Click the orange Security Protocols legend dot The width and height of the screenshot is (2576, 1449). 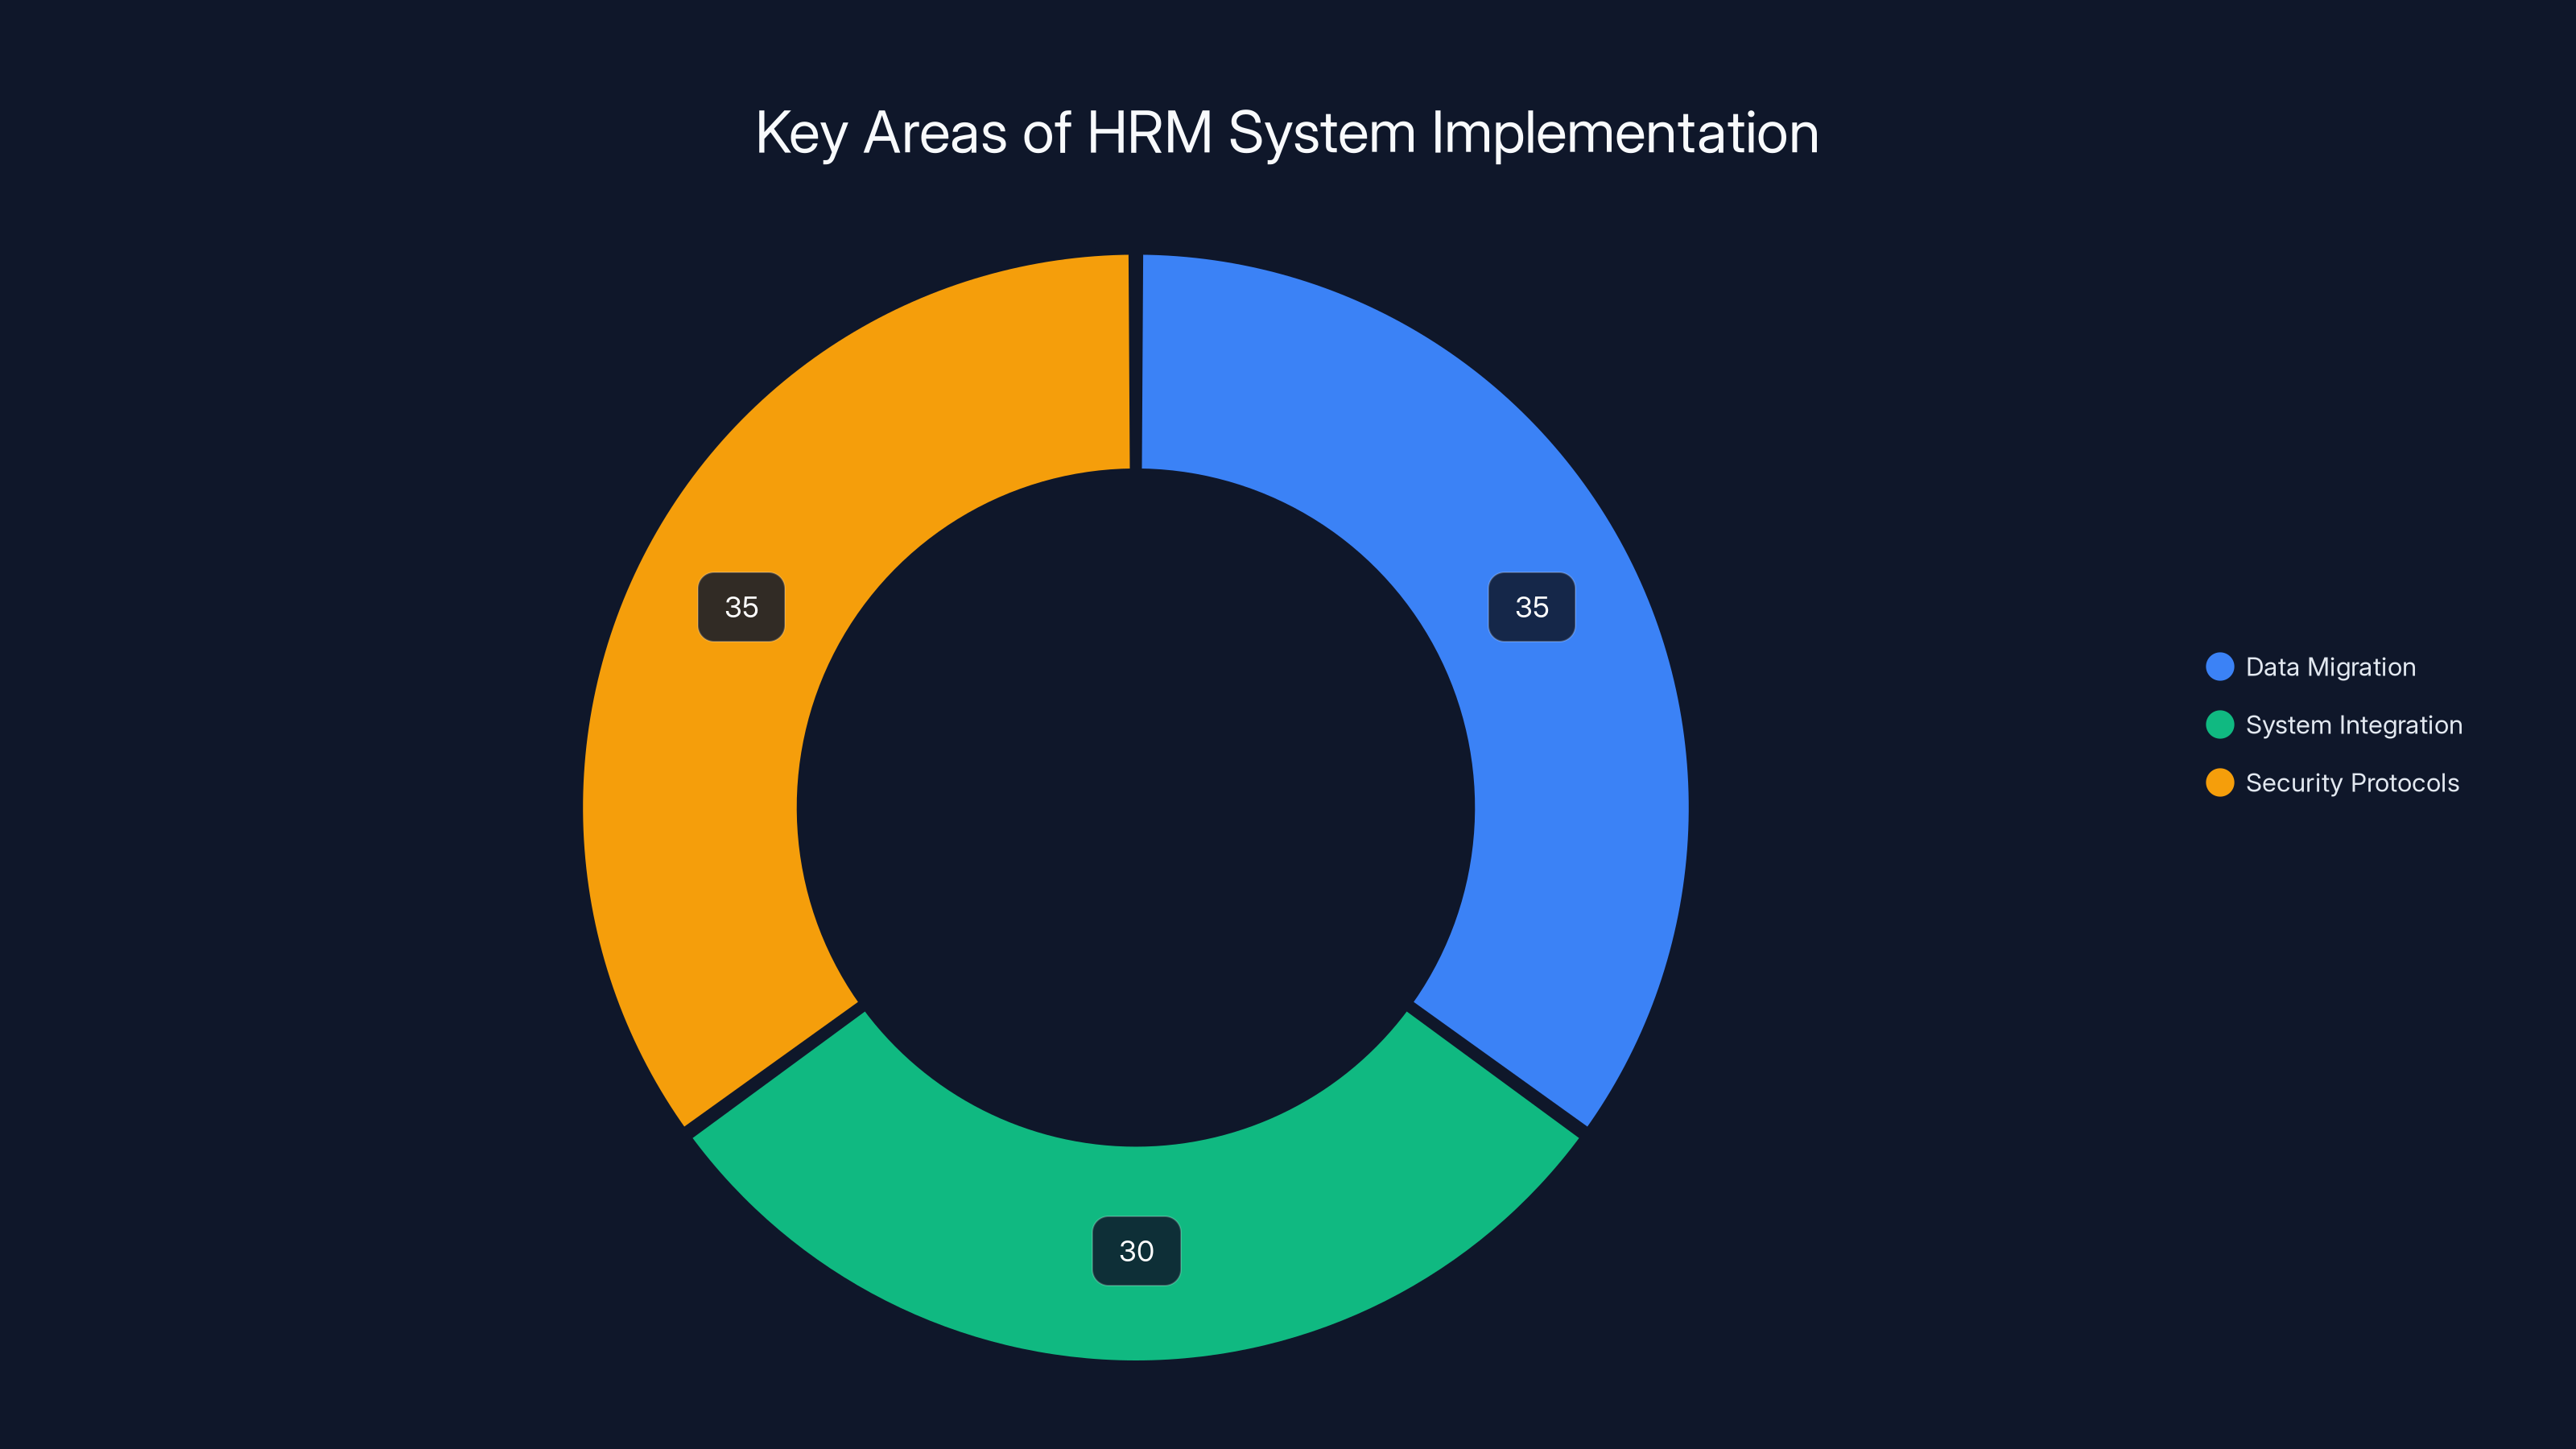click(2219, 783)
